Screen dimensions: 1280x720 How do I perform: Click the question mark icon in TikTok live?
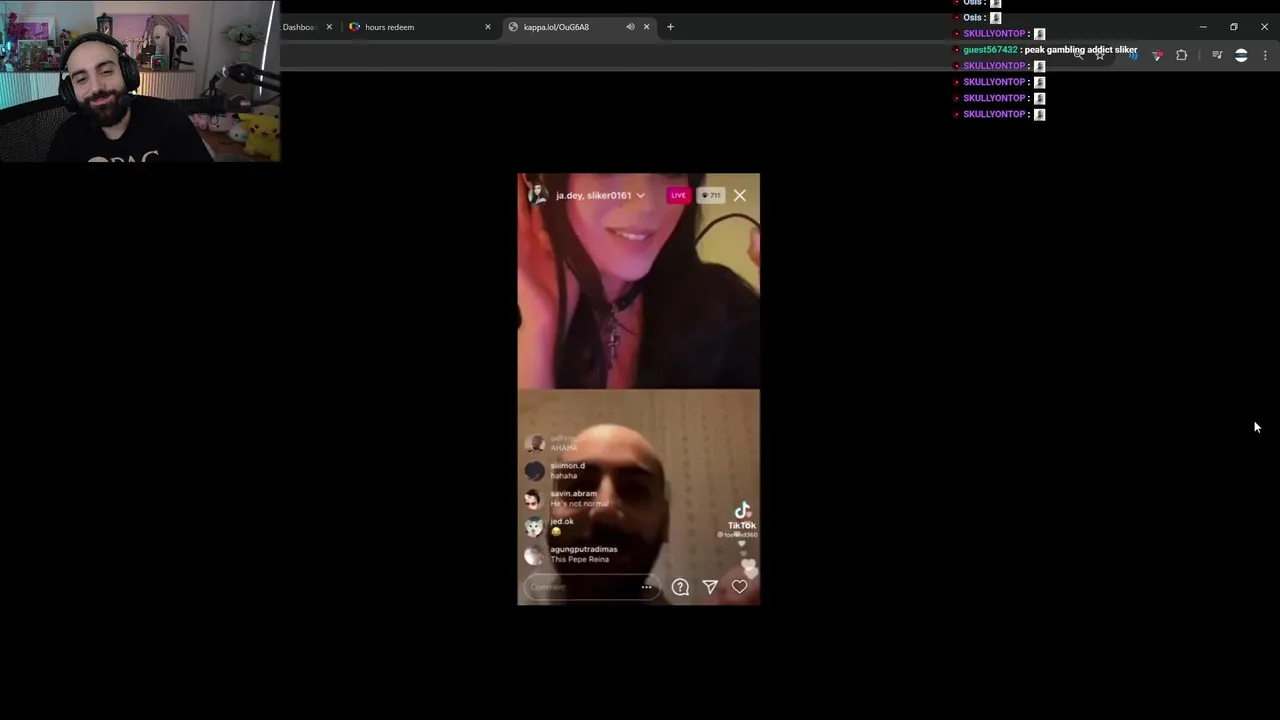[680, 587]
